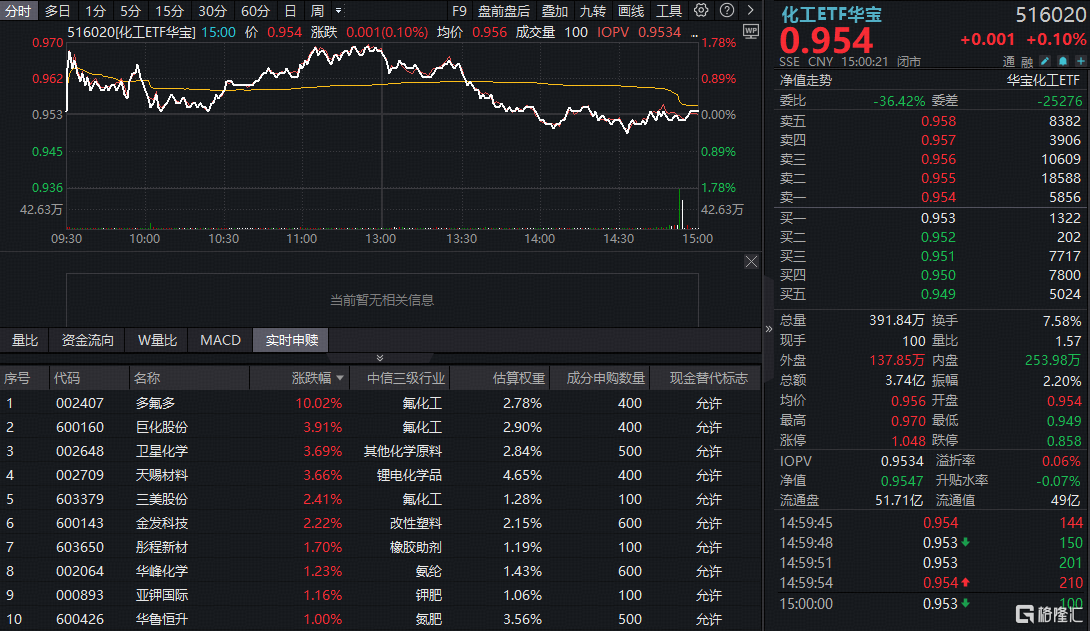Click the 通 badge under the price
Image resolution: width=1090 pixels, height=631 pixels.
(x=1008, y=62)
